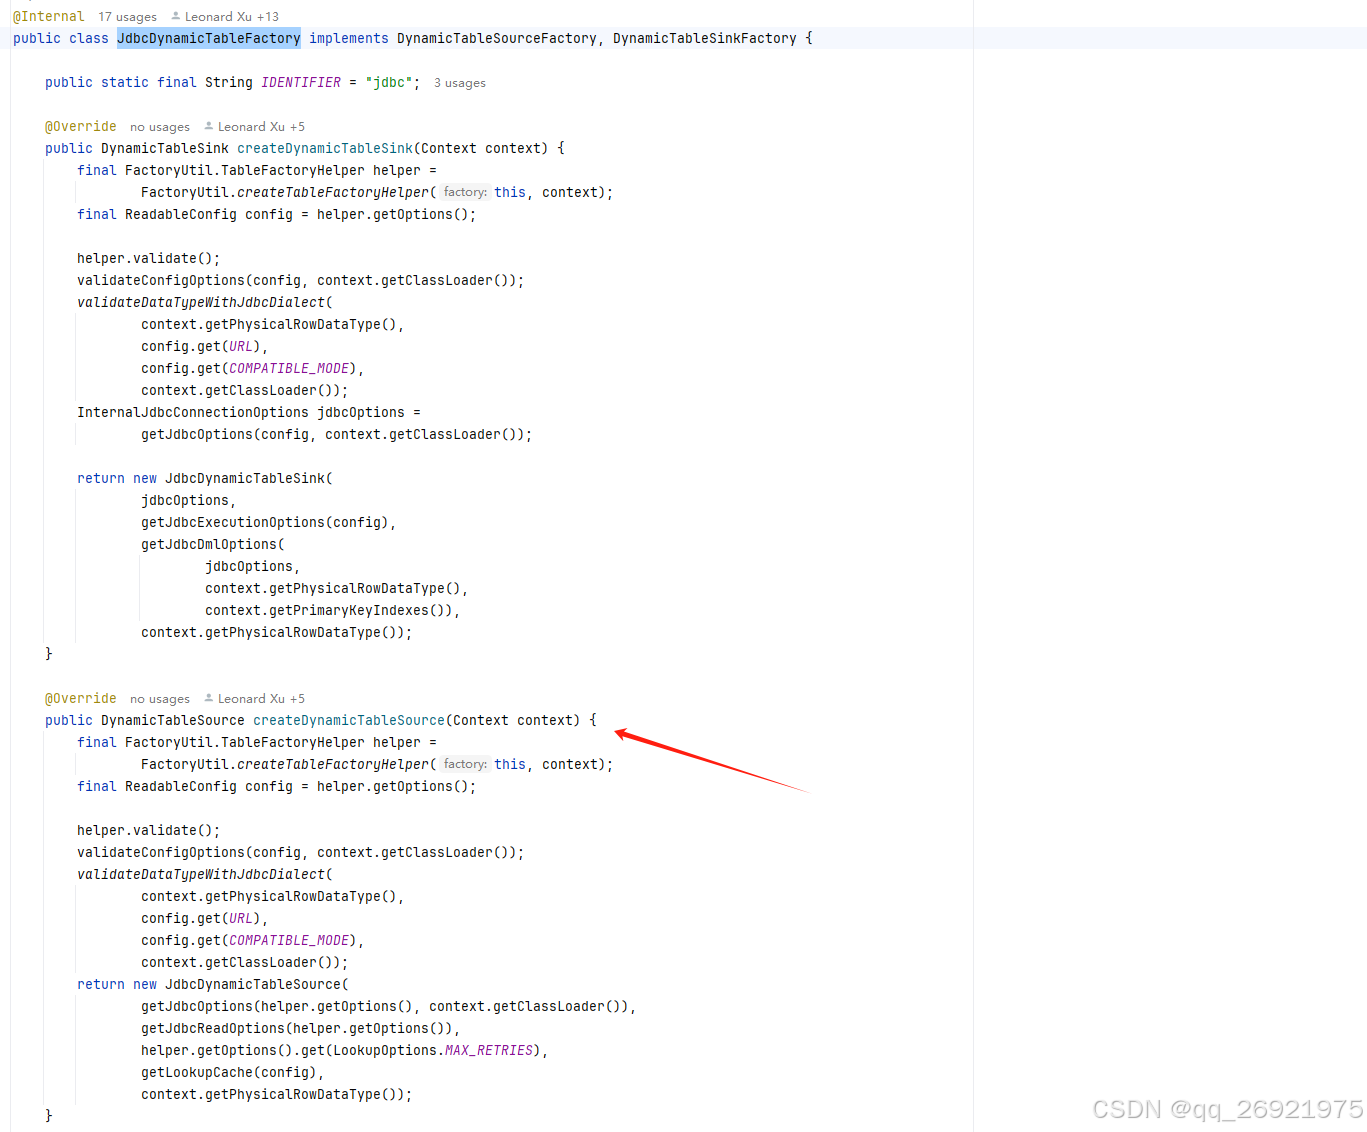Click 'factory:' parameter hint in createDynamicTableSource

[x=465, y=764]
